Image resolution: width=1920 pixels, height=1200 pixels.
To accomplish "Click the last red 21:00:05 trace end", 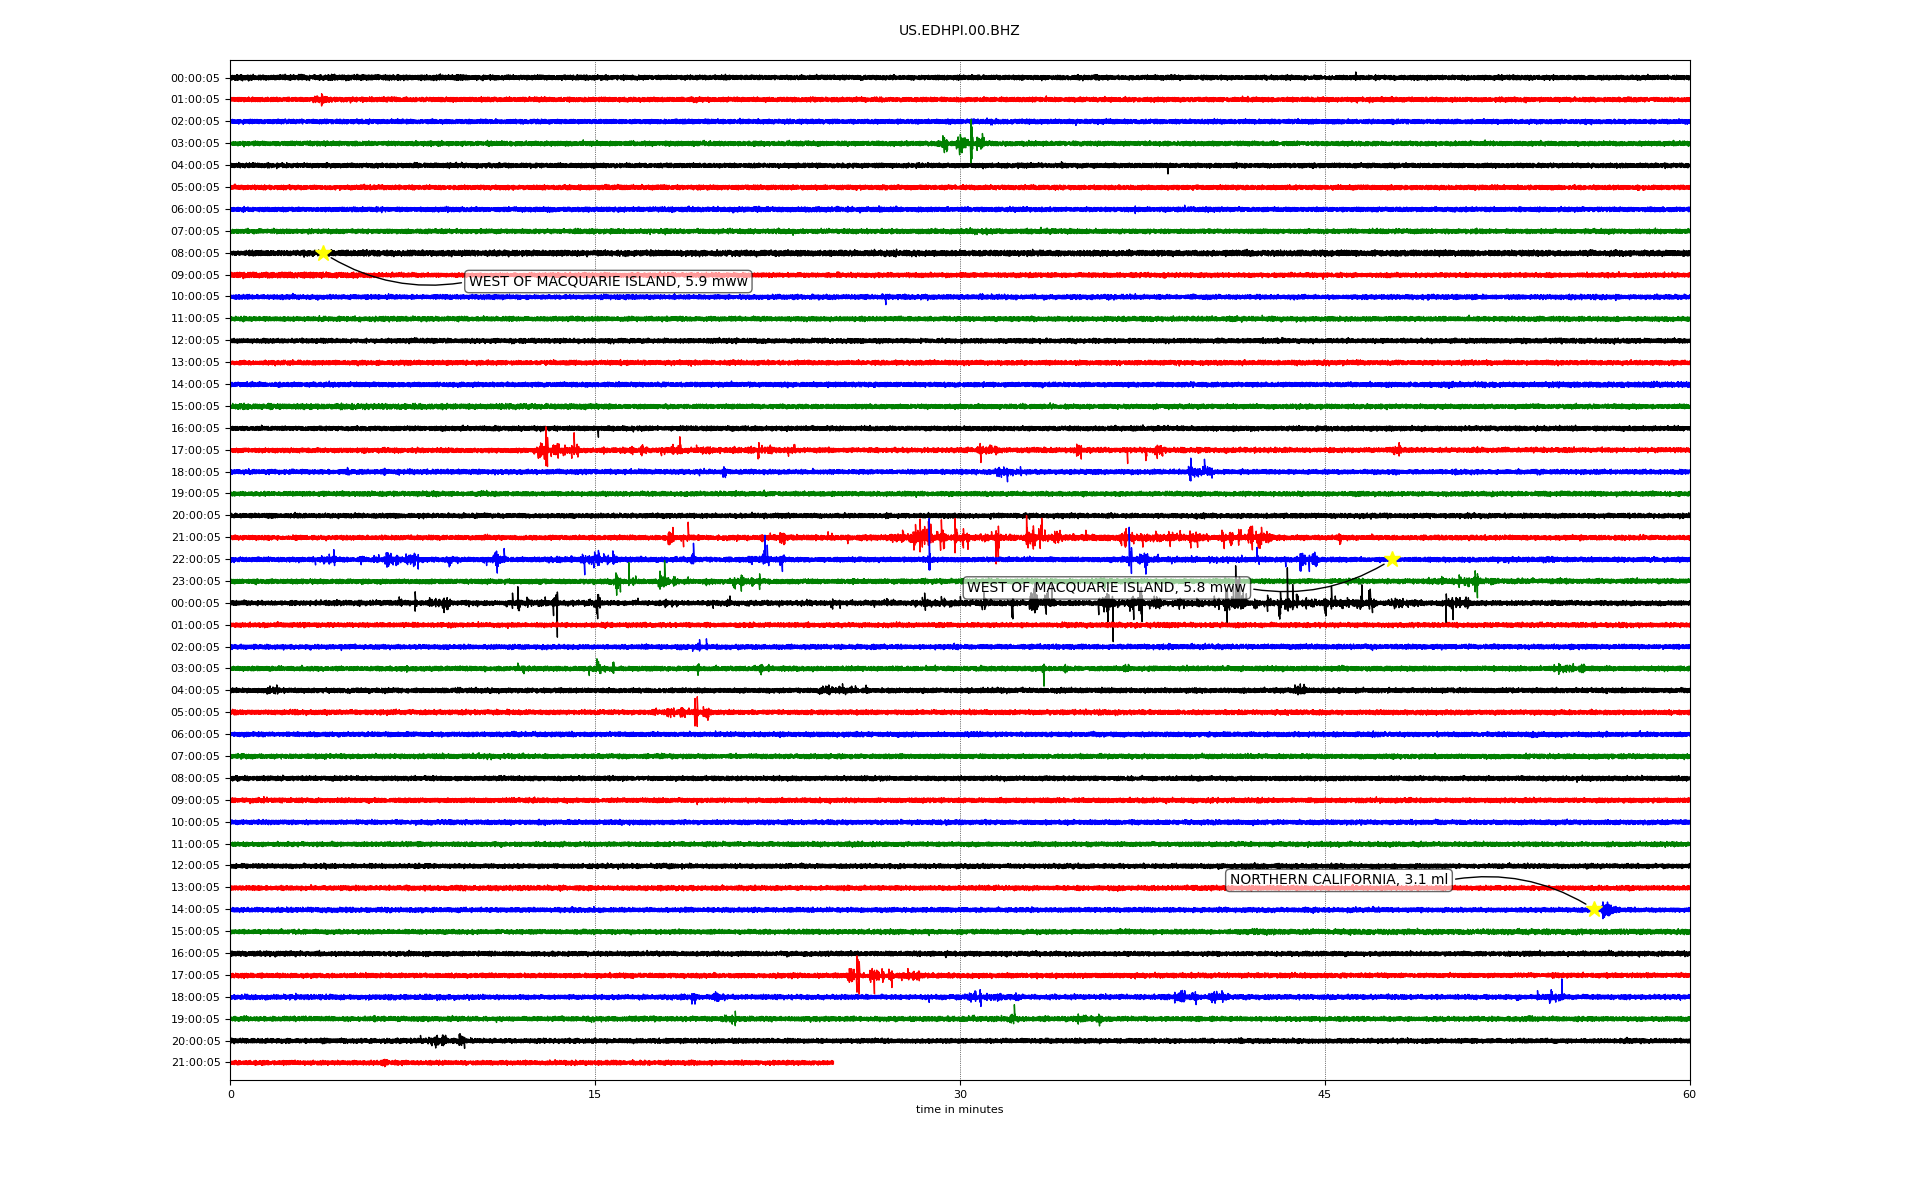I will tap(832, 1062).
